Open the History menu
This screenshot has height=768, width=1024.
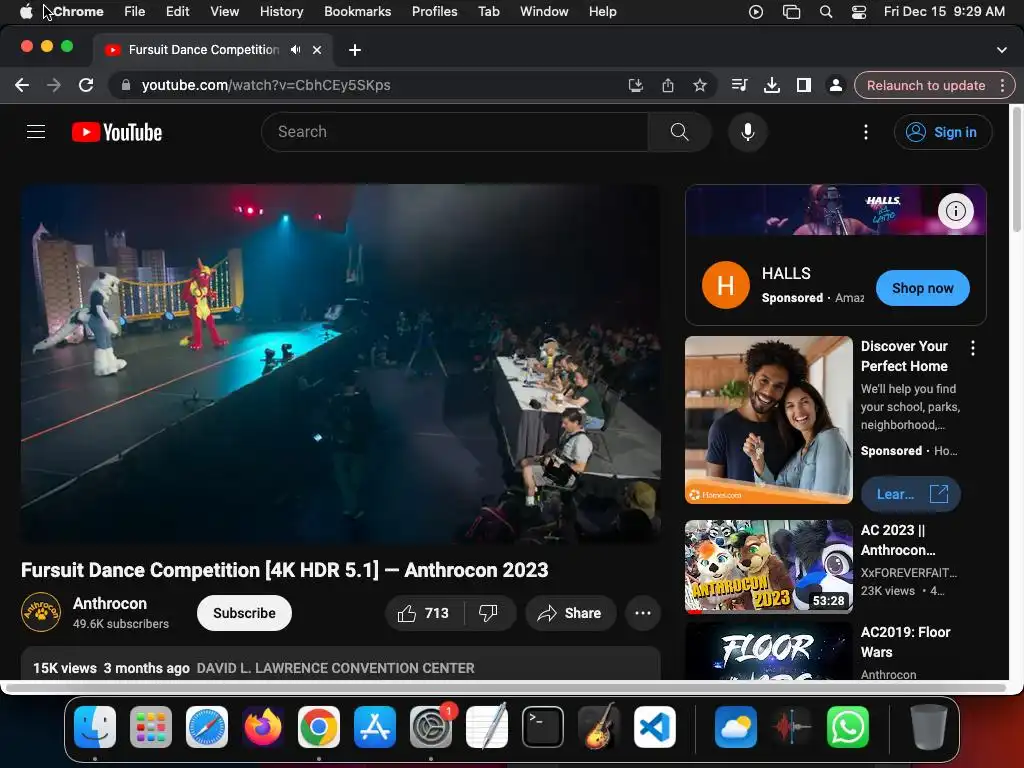[281, 12]
